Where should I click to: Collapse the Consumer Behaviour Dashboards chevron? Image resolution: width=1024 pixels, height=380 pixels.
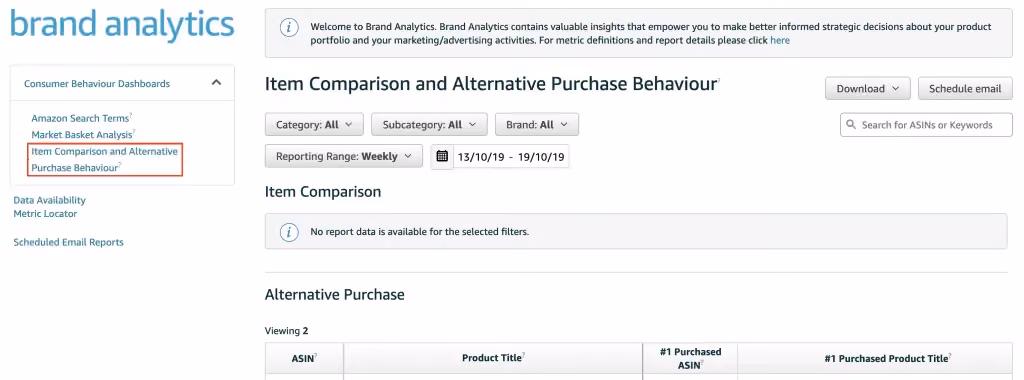click(x=217, y=83)
